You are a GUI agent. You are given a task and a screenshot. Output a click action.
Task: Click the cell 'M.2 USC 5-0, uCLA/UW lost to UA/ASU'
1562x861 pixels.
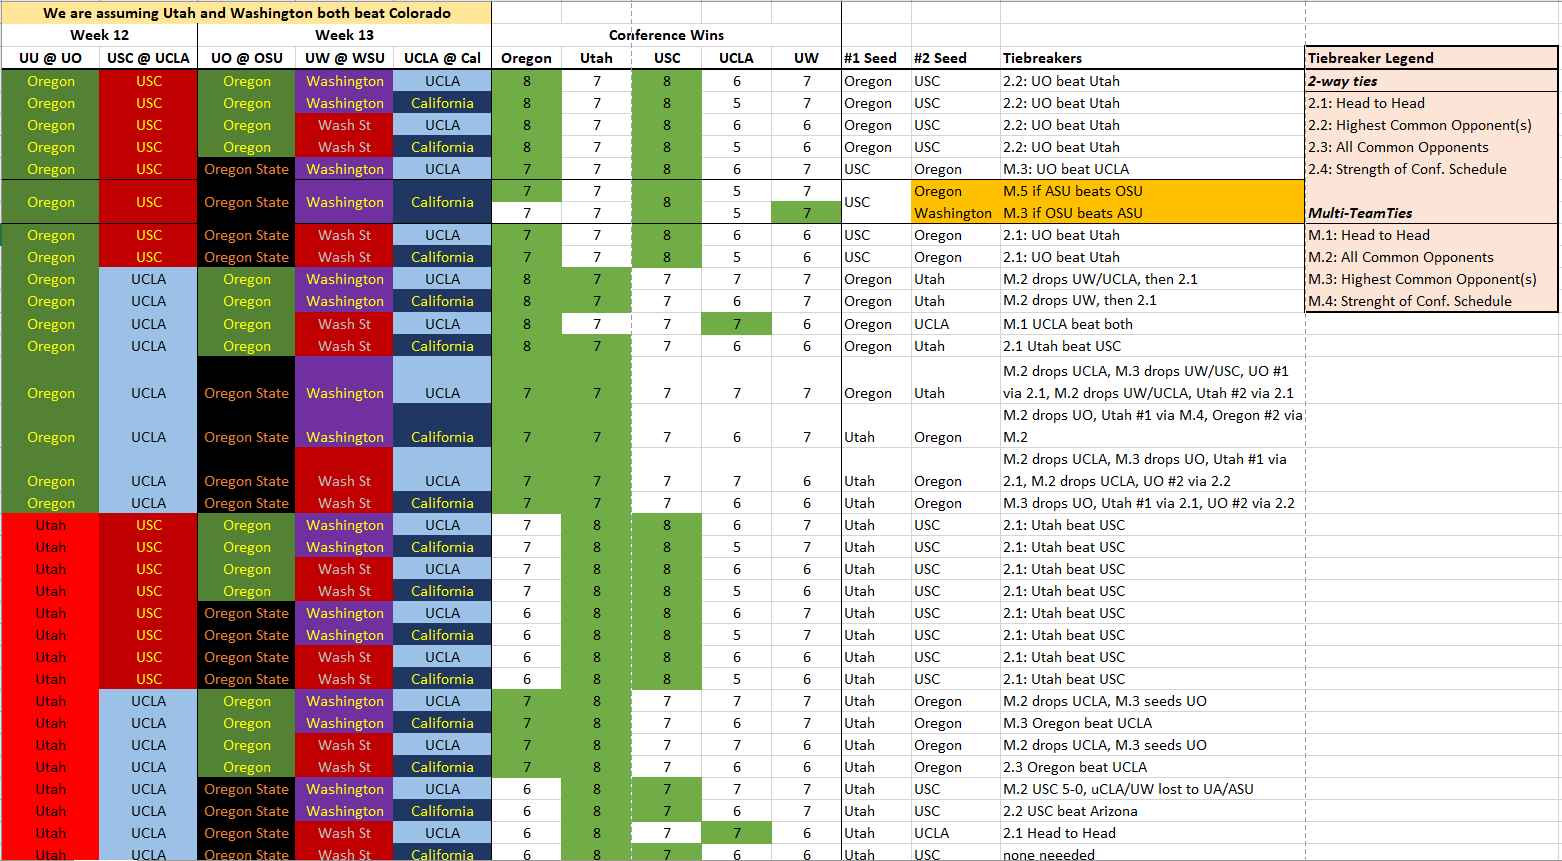tap(1152, 789)
